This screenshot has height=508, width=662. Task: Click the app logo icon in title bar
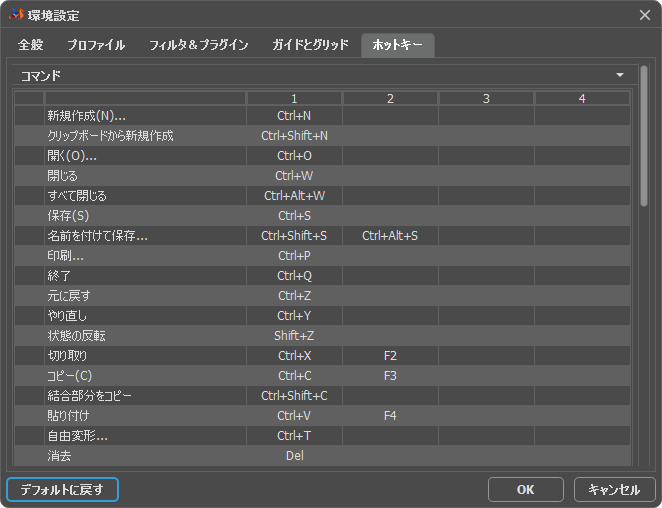(x=16, y=14)
